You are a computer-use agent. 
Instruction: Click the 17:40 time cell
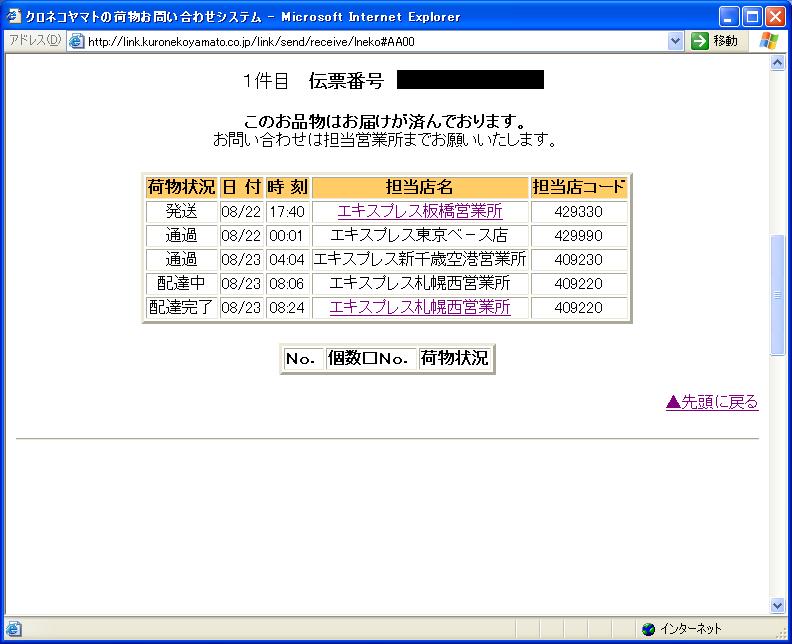coord(287,211)
